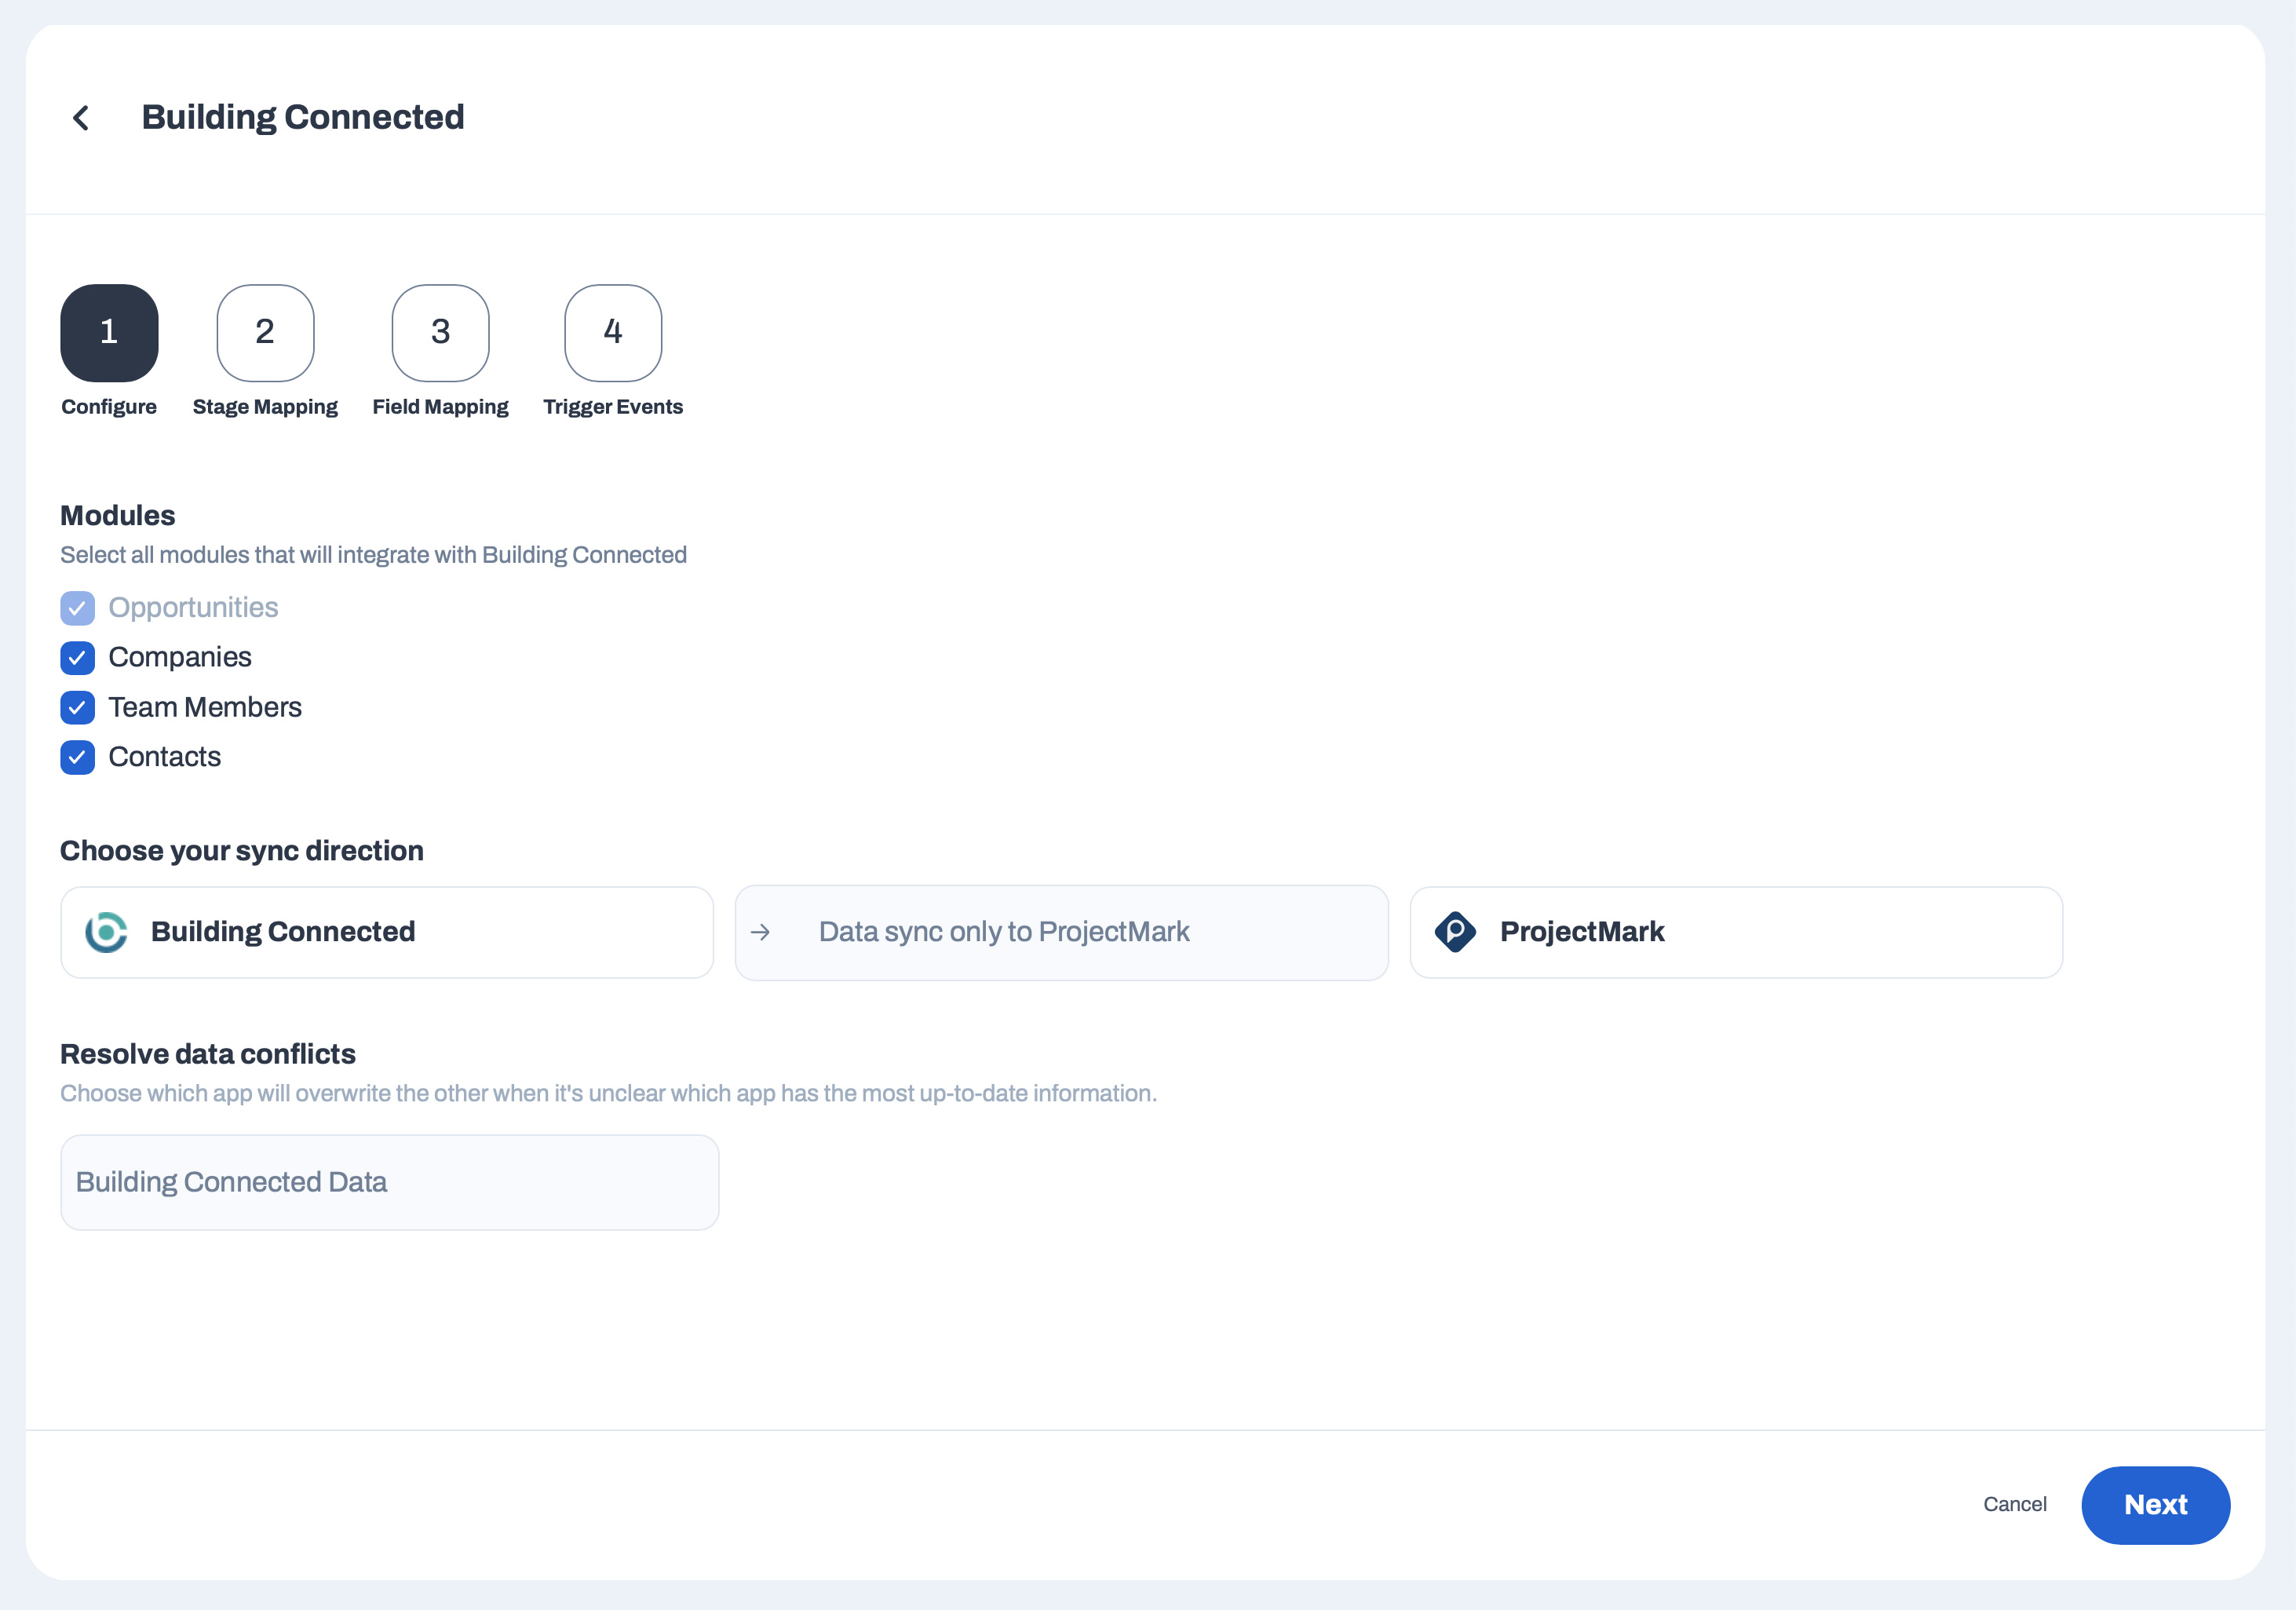Uncheck the Companies module checkbox
Image resolution: width=2296 pixels, height=1610 pixels.
[x=78, y=658]
